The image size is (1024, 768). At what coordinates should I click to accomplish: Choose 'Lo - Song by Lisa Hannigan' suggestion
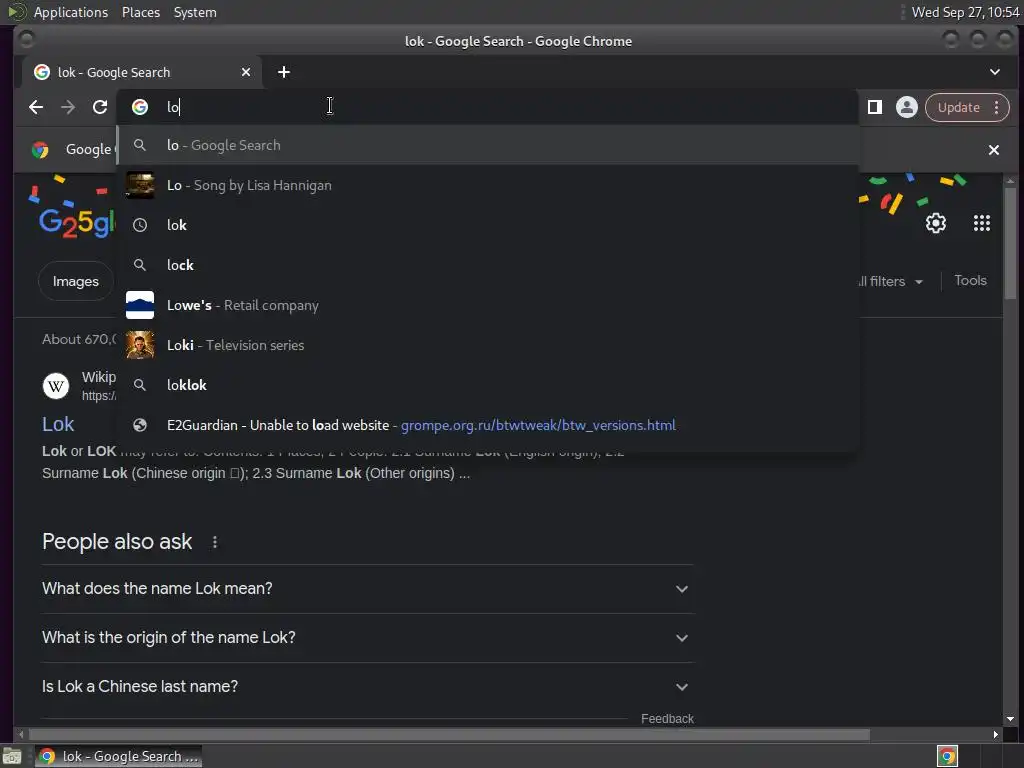[x=488, y=185]
